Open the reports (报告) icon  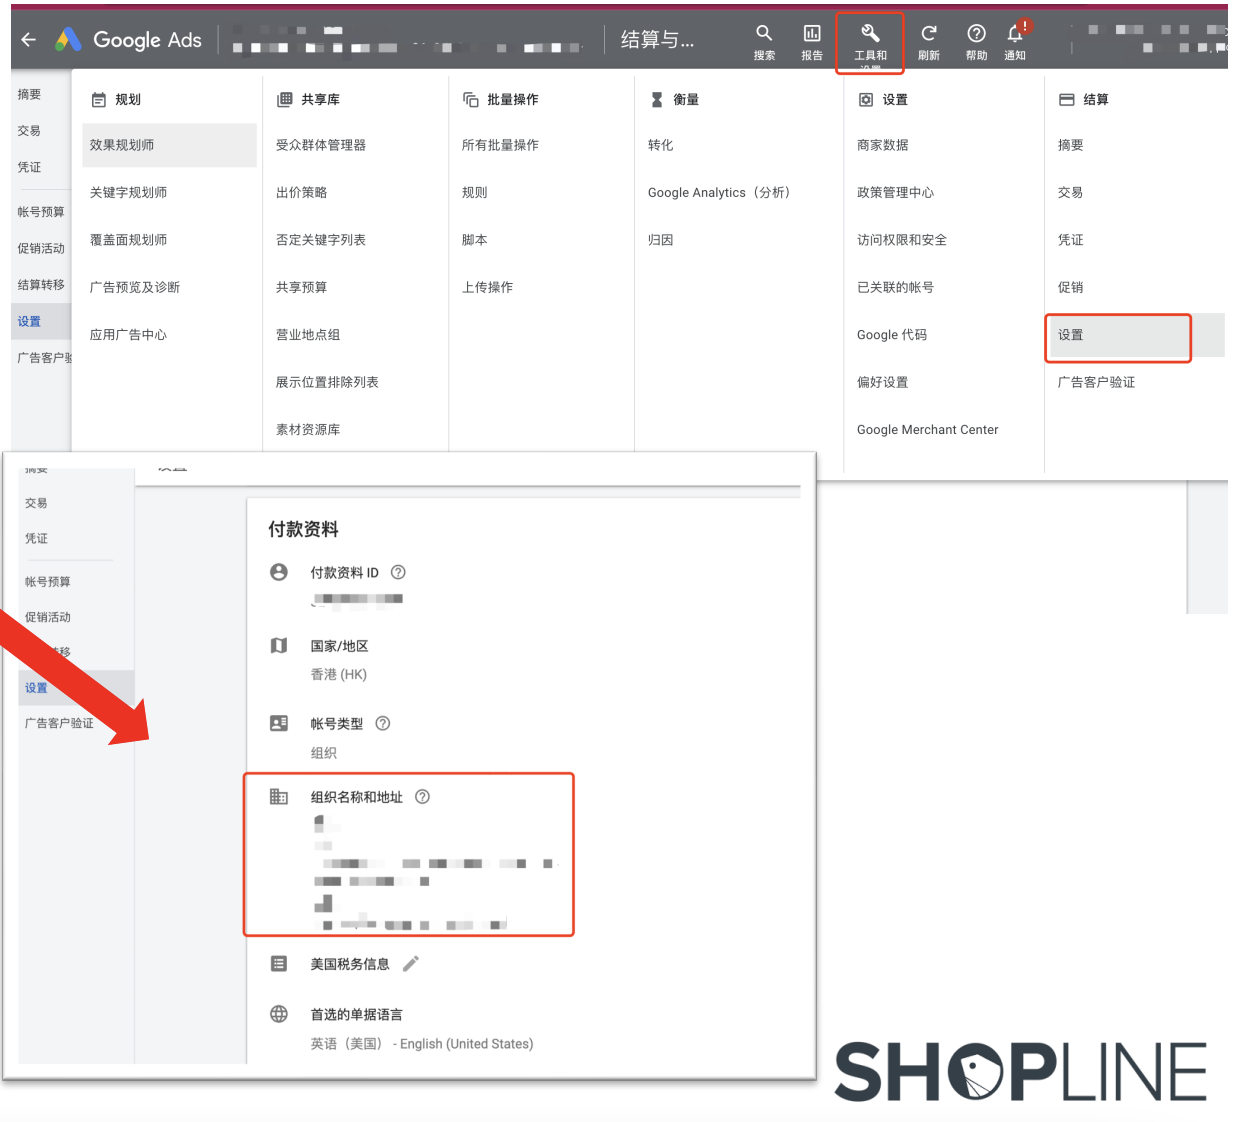pos(812,35)
